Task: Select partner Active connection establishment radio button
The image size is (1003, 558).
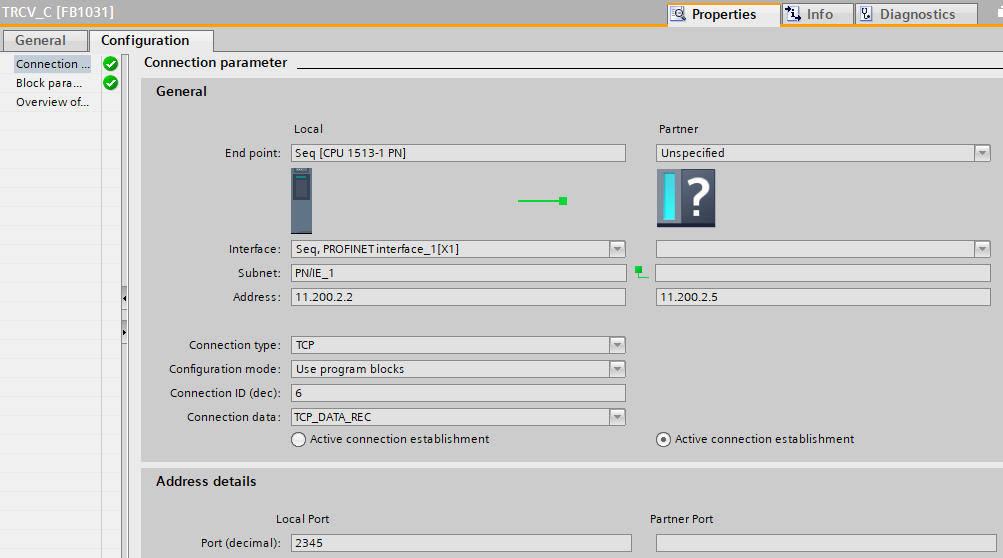Action: pyautogui.click(x=663, y=440)
